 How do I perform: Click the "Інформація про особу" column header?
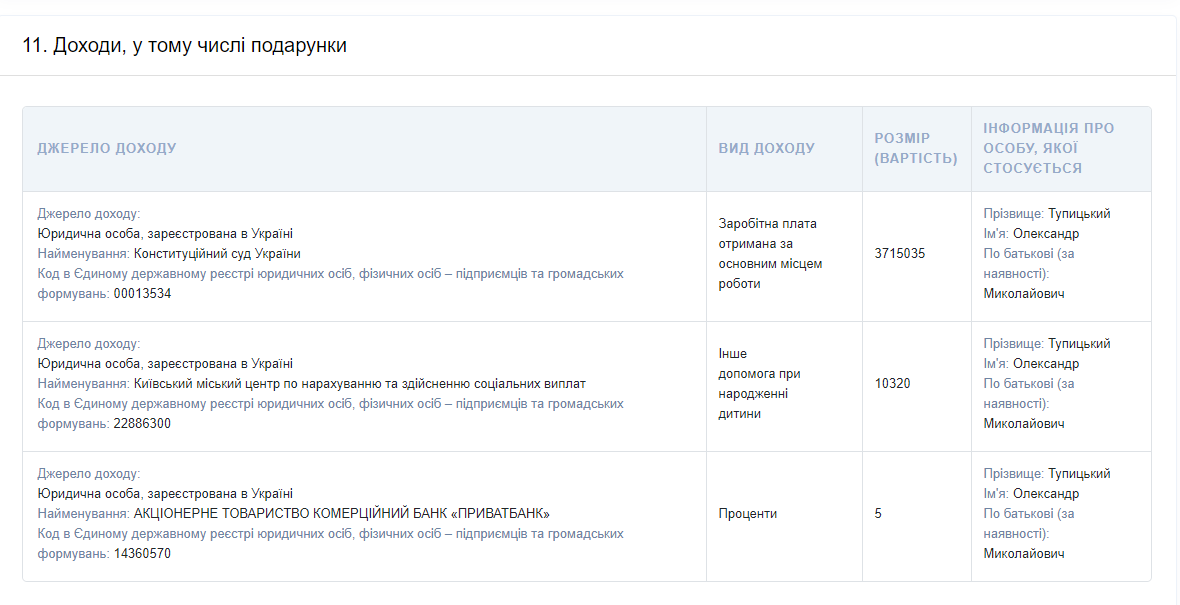pyautogui.click(x=1048, y=148)
